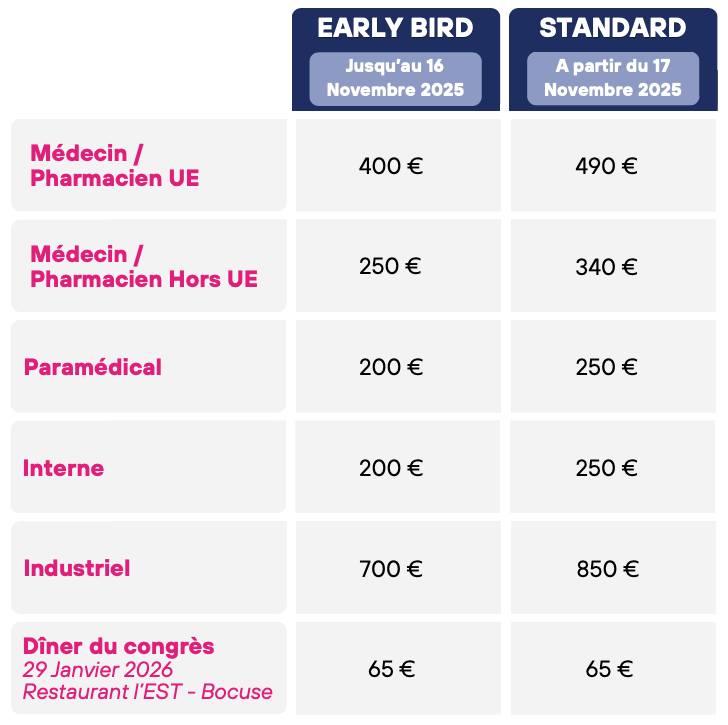Click the Médecin / Pharmacien Hors UE label
The height and width of the screenshot is (725, 728).
pos(143,266)
